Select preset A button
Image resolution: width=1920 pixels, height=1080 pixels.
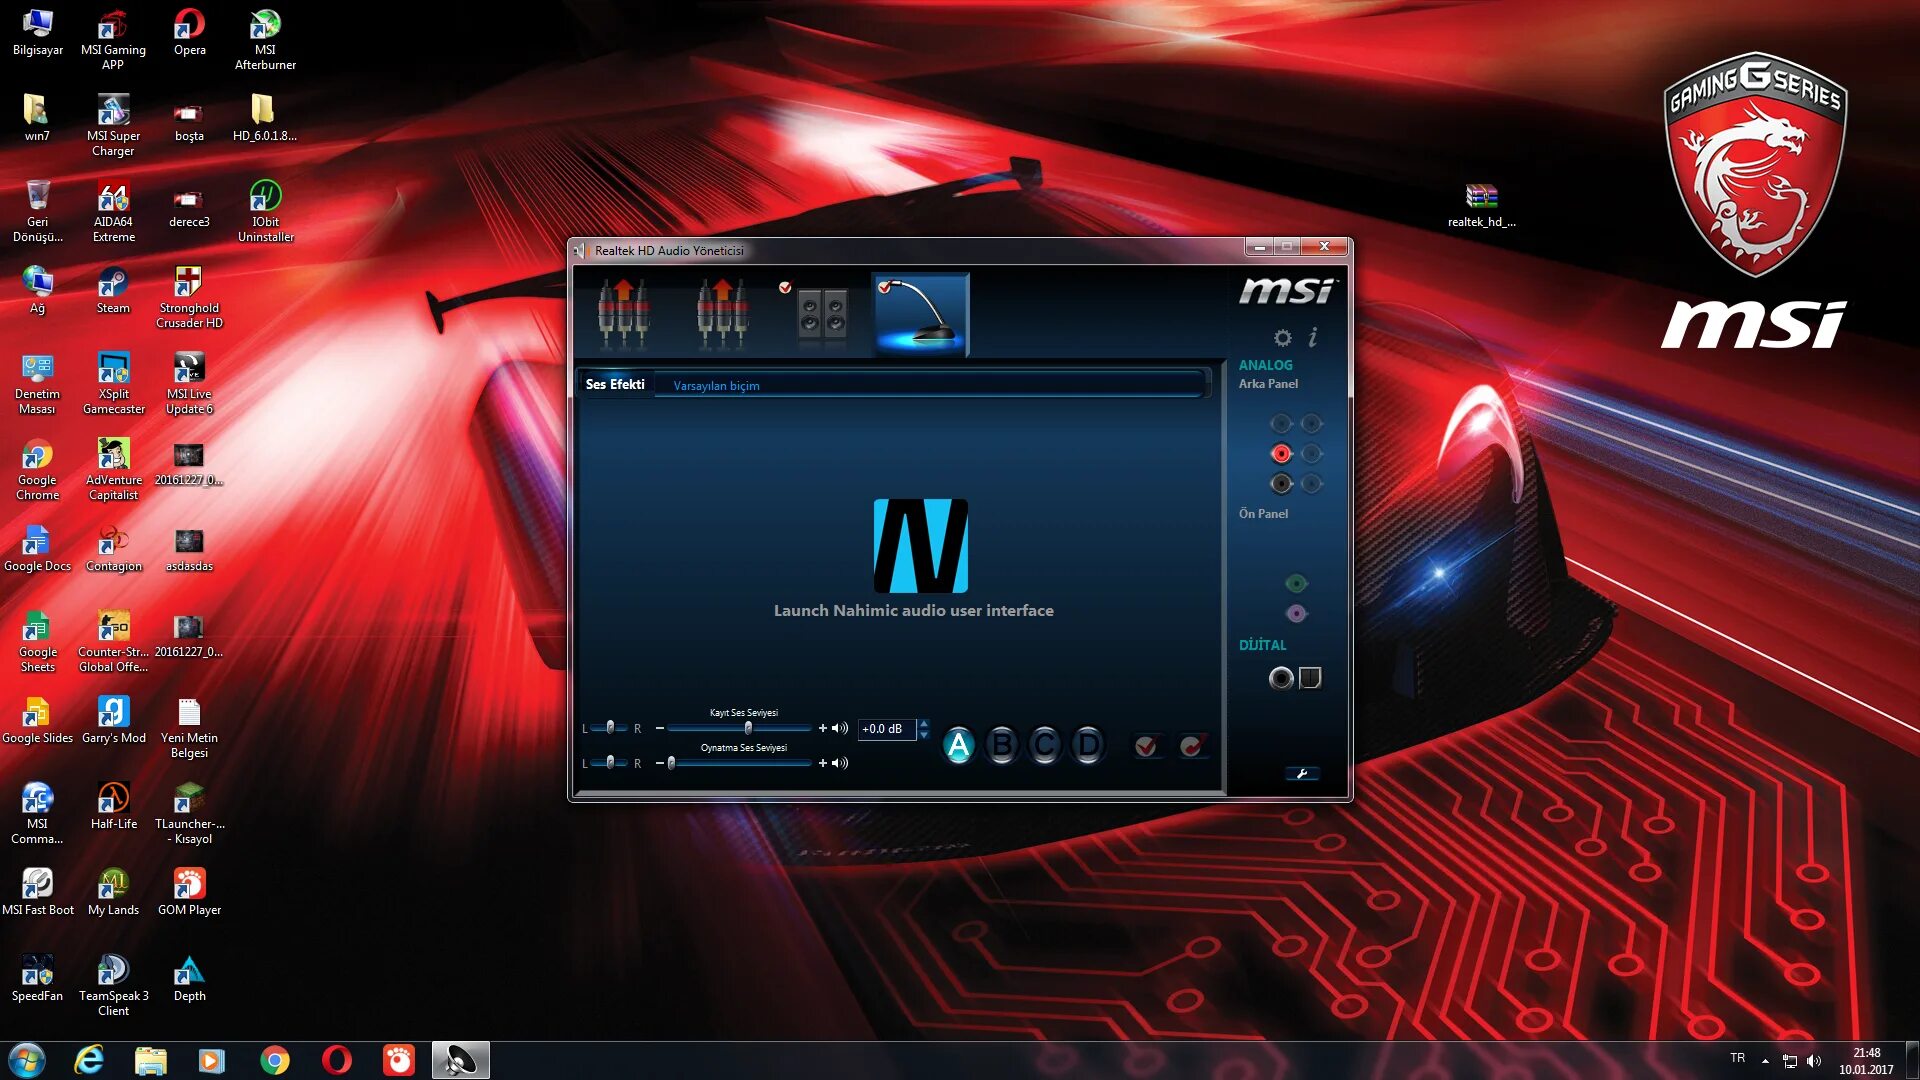958,745
